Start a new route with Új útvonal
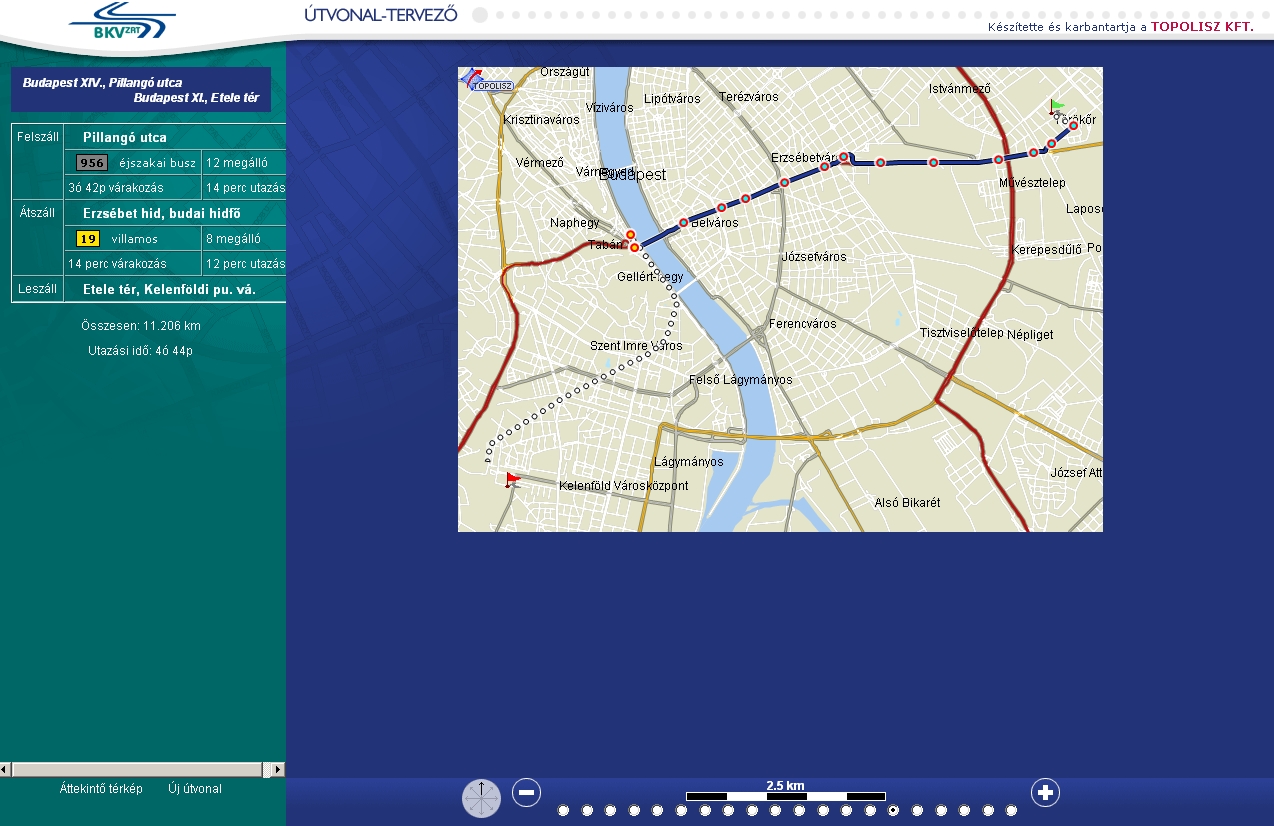The image size is (1274, 826). click(195, 789)
